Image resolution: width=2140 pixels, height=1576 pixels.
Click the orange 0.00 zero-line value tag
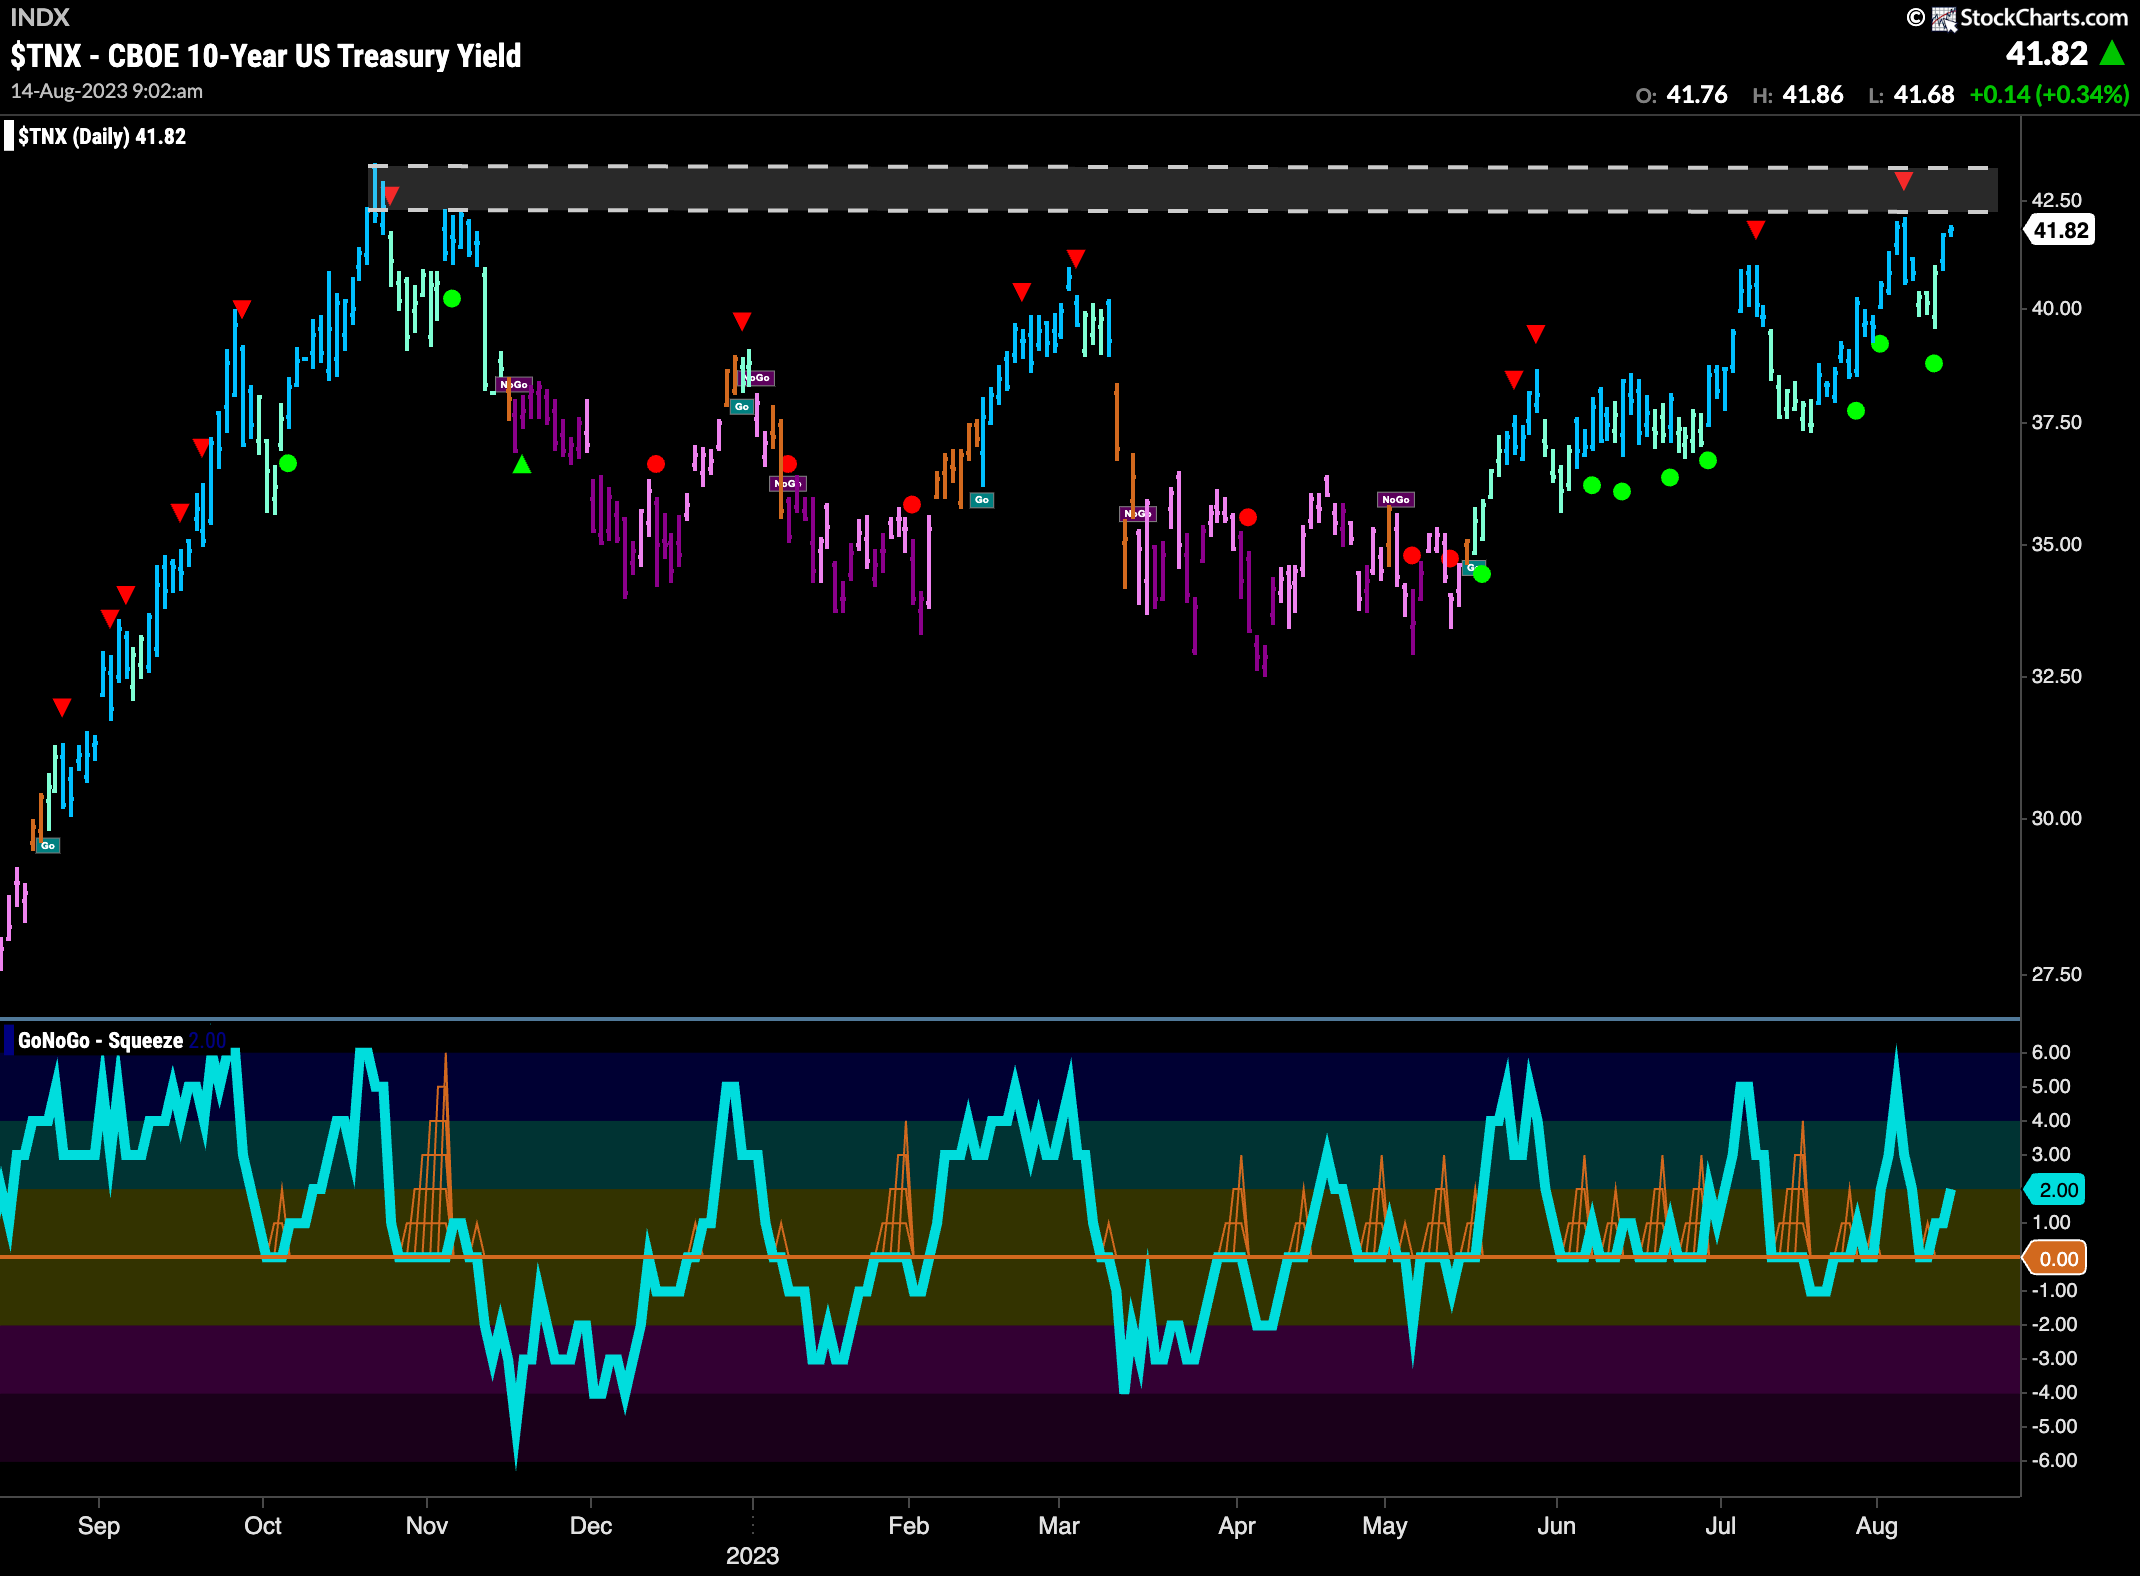point(2057,1259)
